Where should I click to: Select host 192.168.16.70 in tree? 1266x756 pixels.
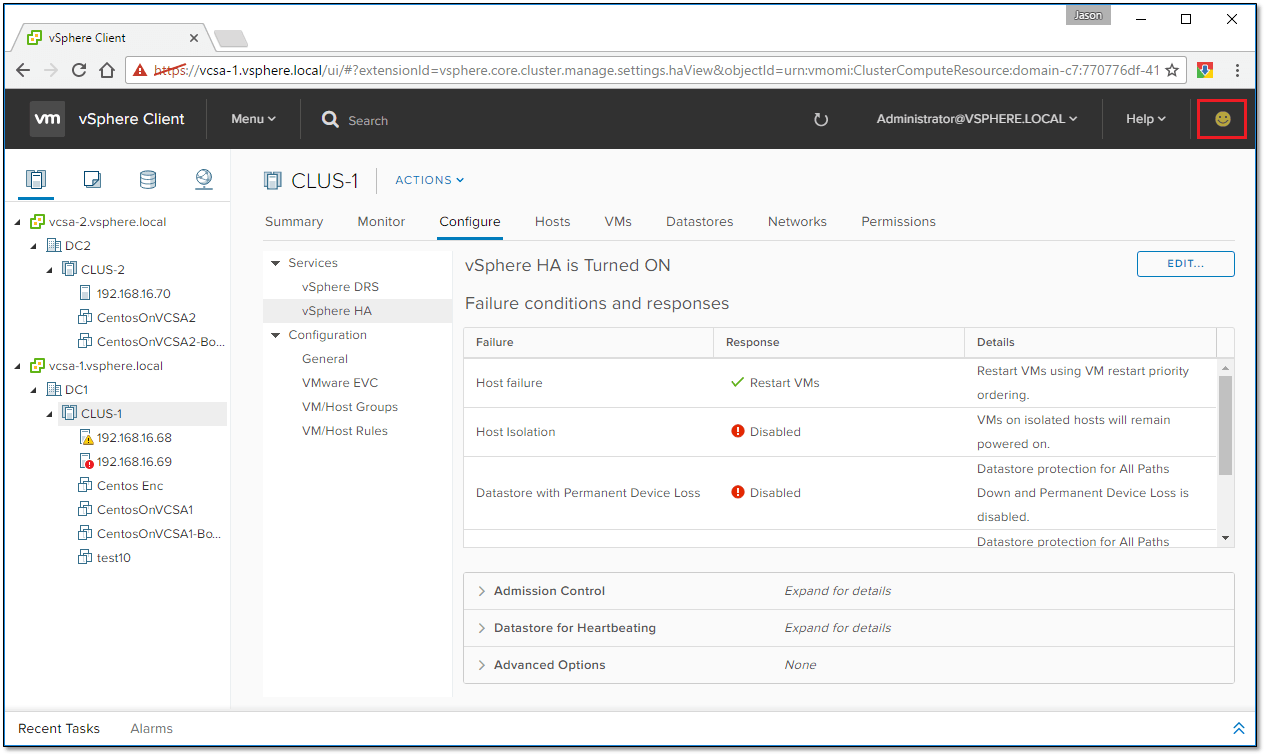(134, 294)
